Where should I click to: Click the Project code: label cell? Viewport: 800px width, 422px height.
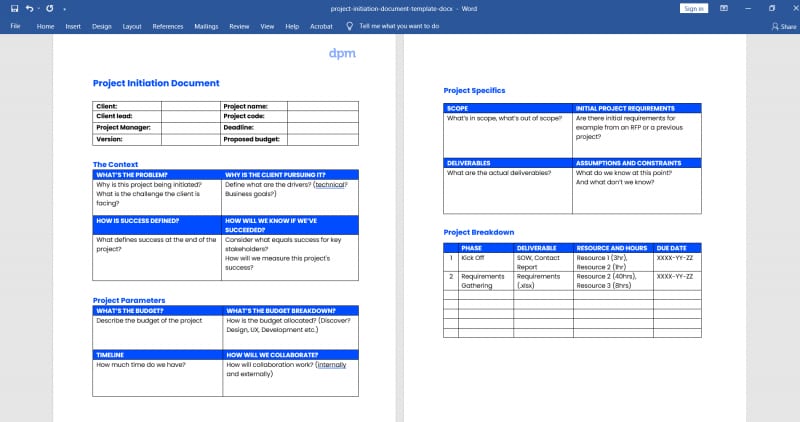tap(254, 116)
